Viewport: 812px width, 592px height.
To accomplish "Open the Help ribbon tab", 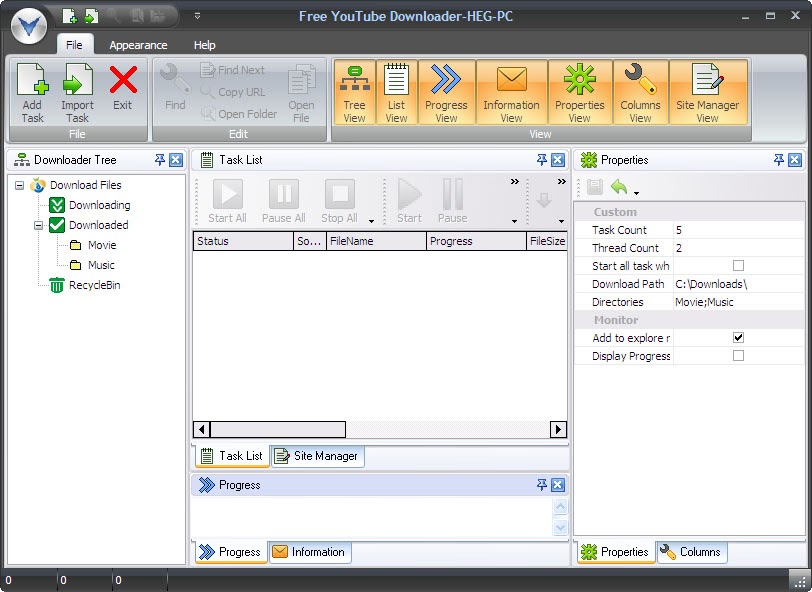I will (205, 45).
